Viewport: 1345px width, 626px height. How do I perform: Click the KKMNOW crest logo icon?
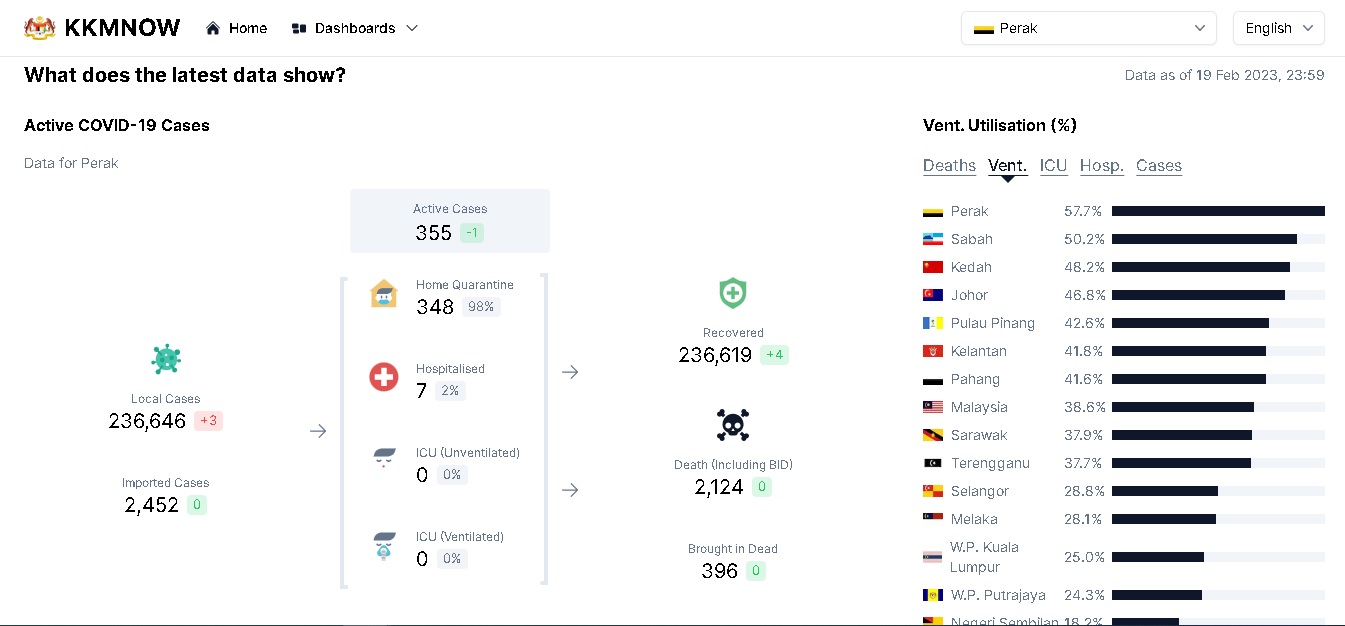(x=39, y=28)
